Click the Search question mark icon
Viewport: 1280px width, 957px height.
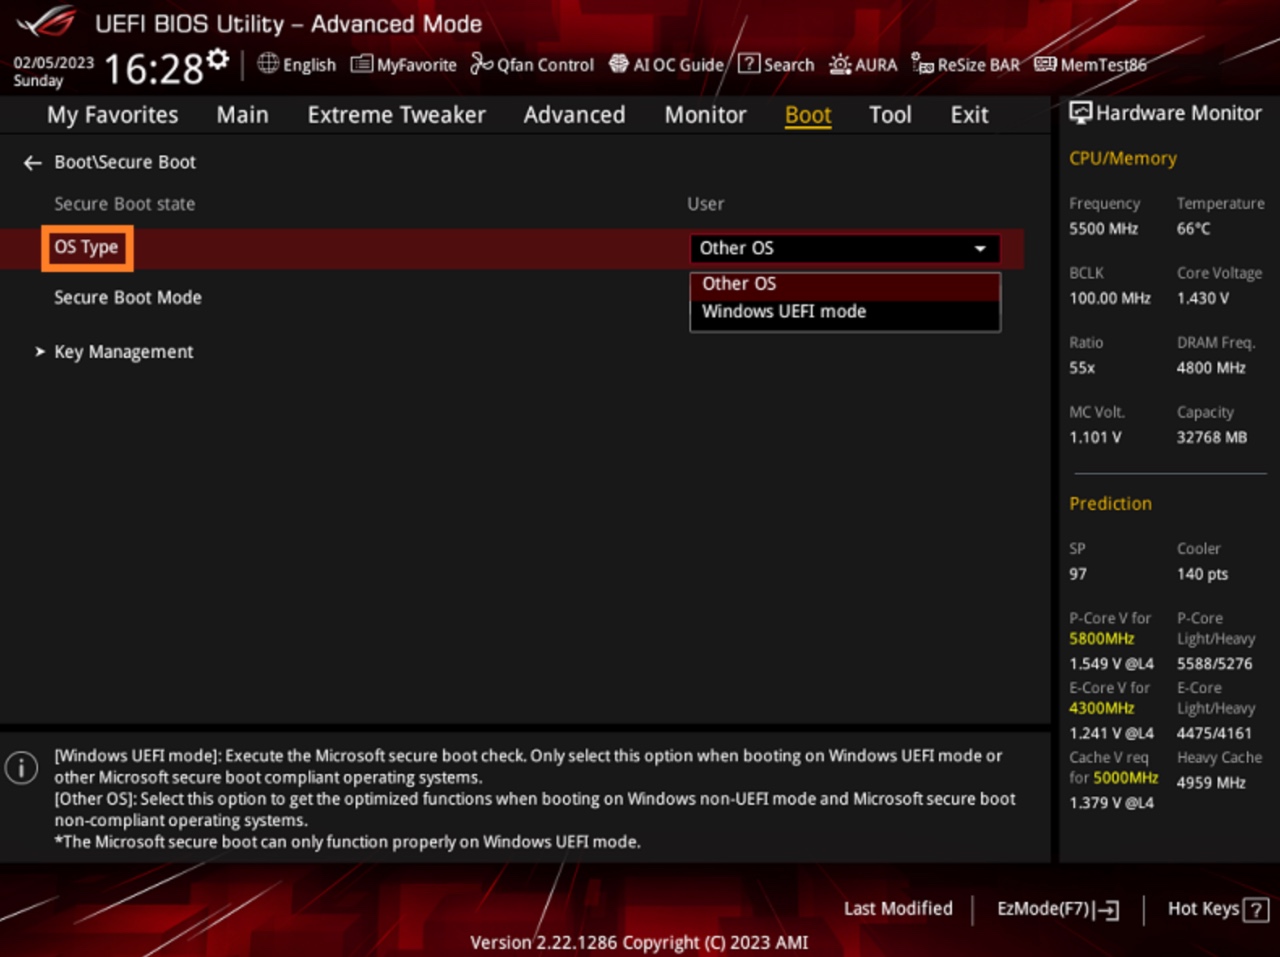click(x=749, y=64)
